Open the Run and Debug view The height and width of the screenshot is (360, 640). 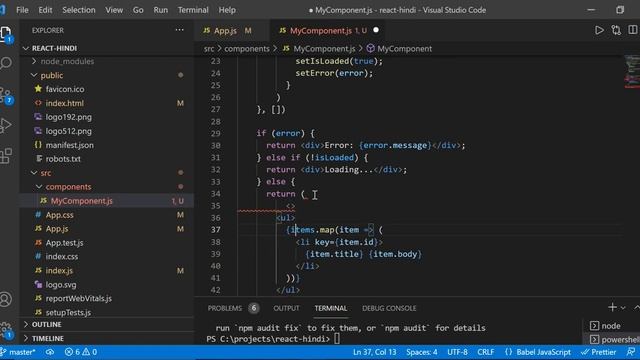pos(6,125)
